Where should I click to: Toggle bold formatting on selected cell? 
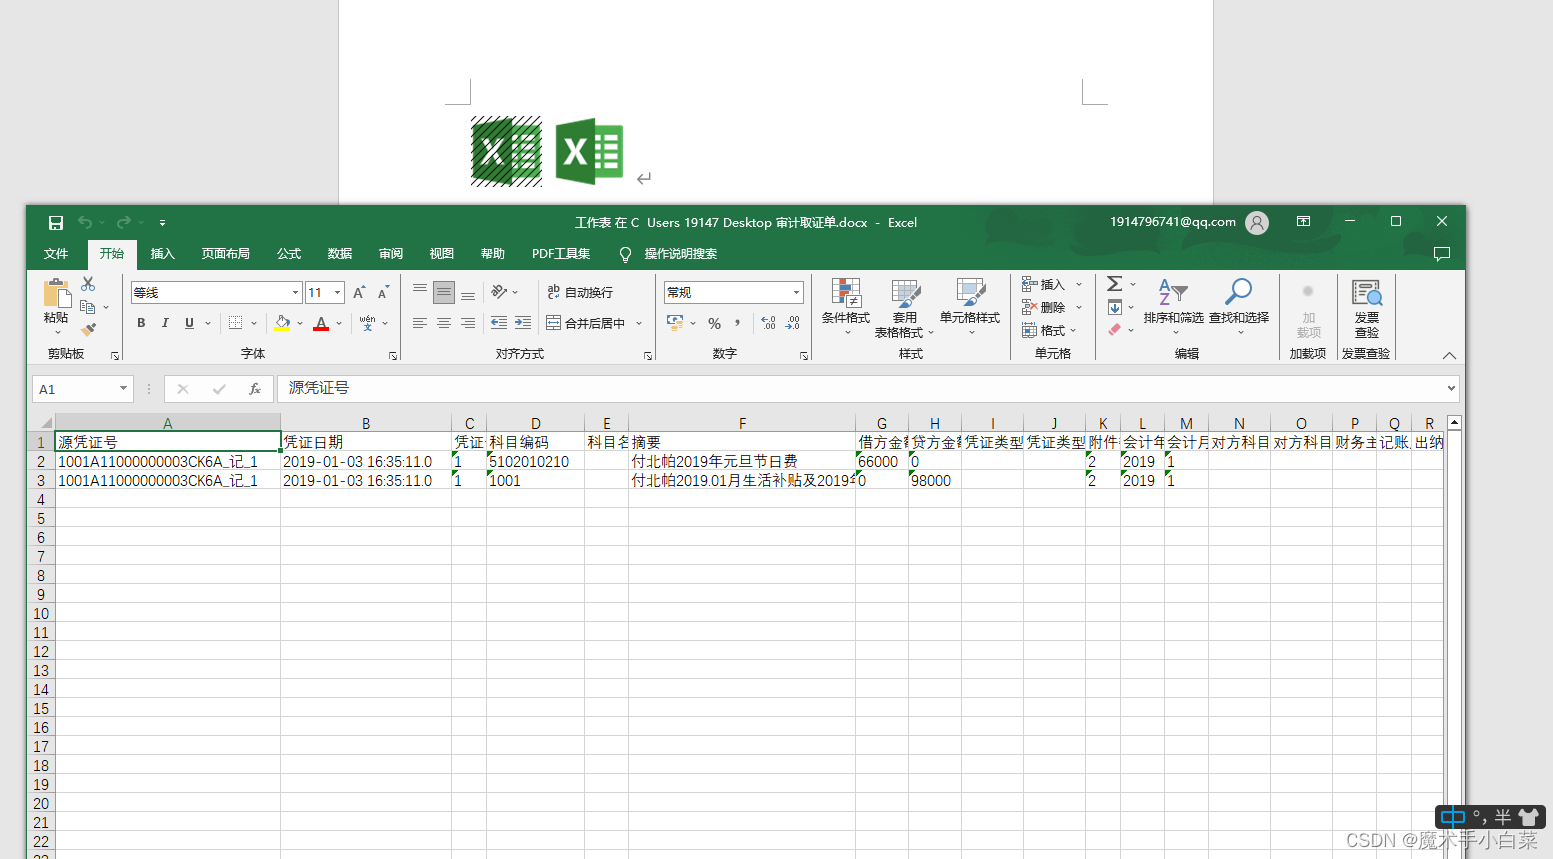pos(141,322)
